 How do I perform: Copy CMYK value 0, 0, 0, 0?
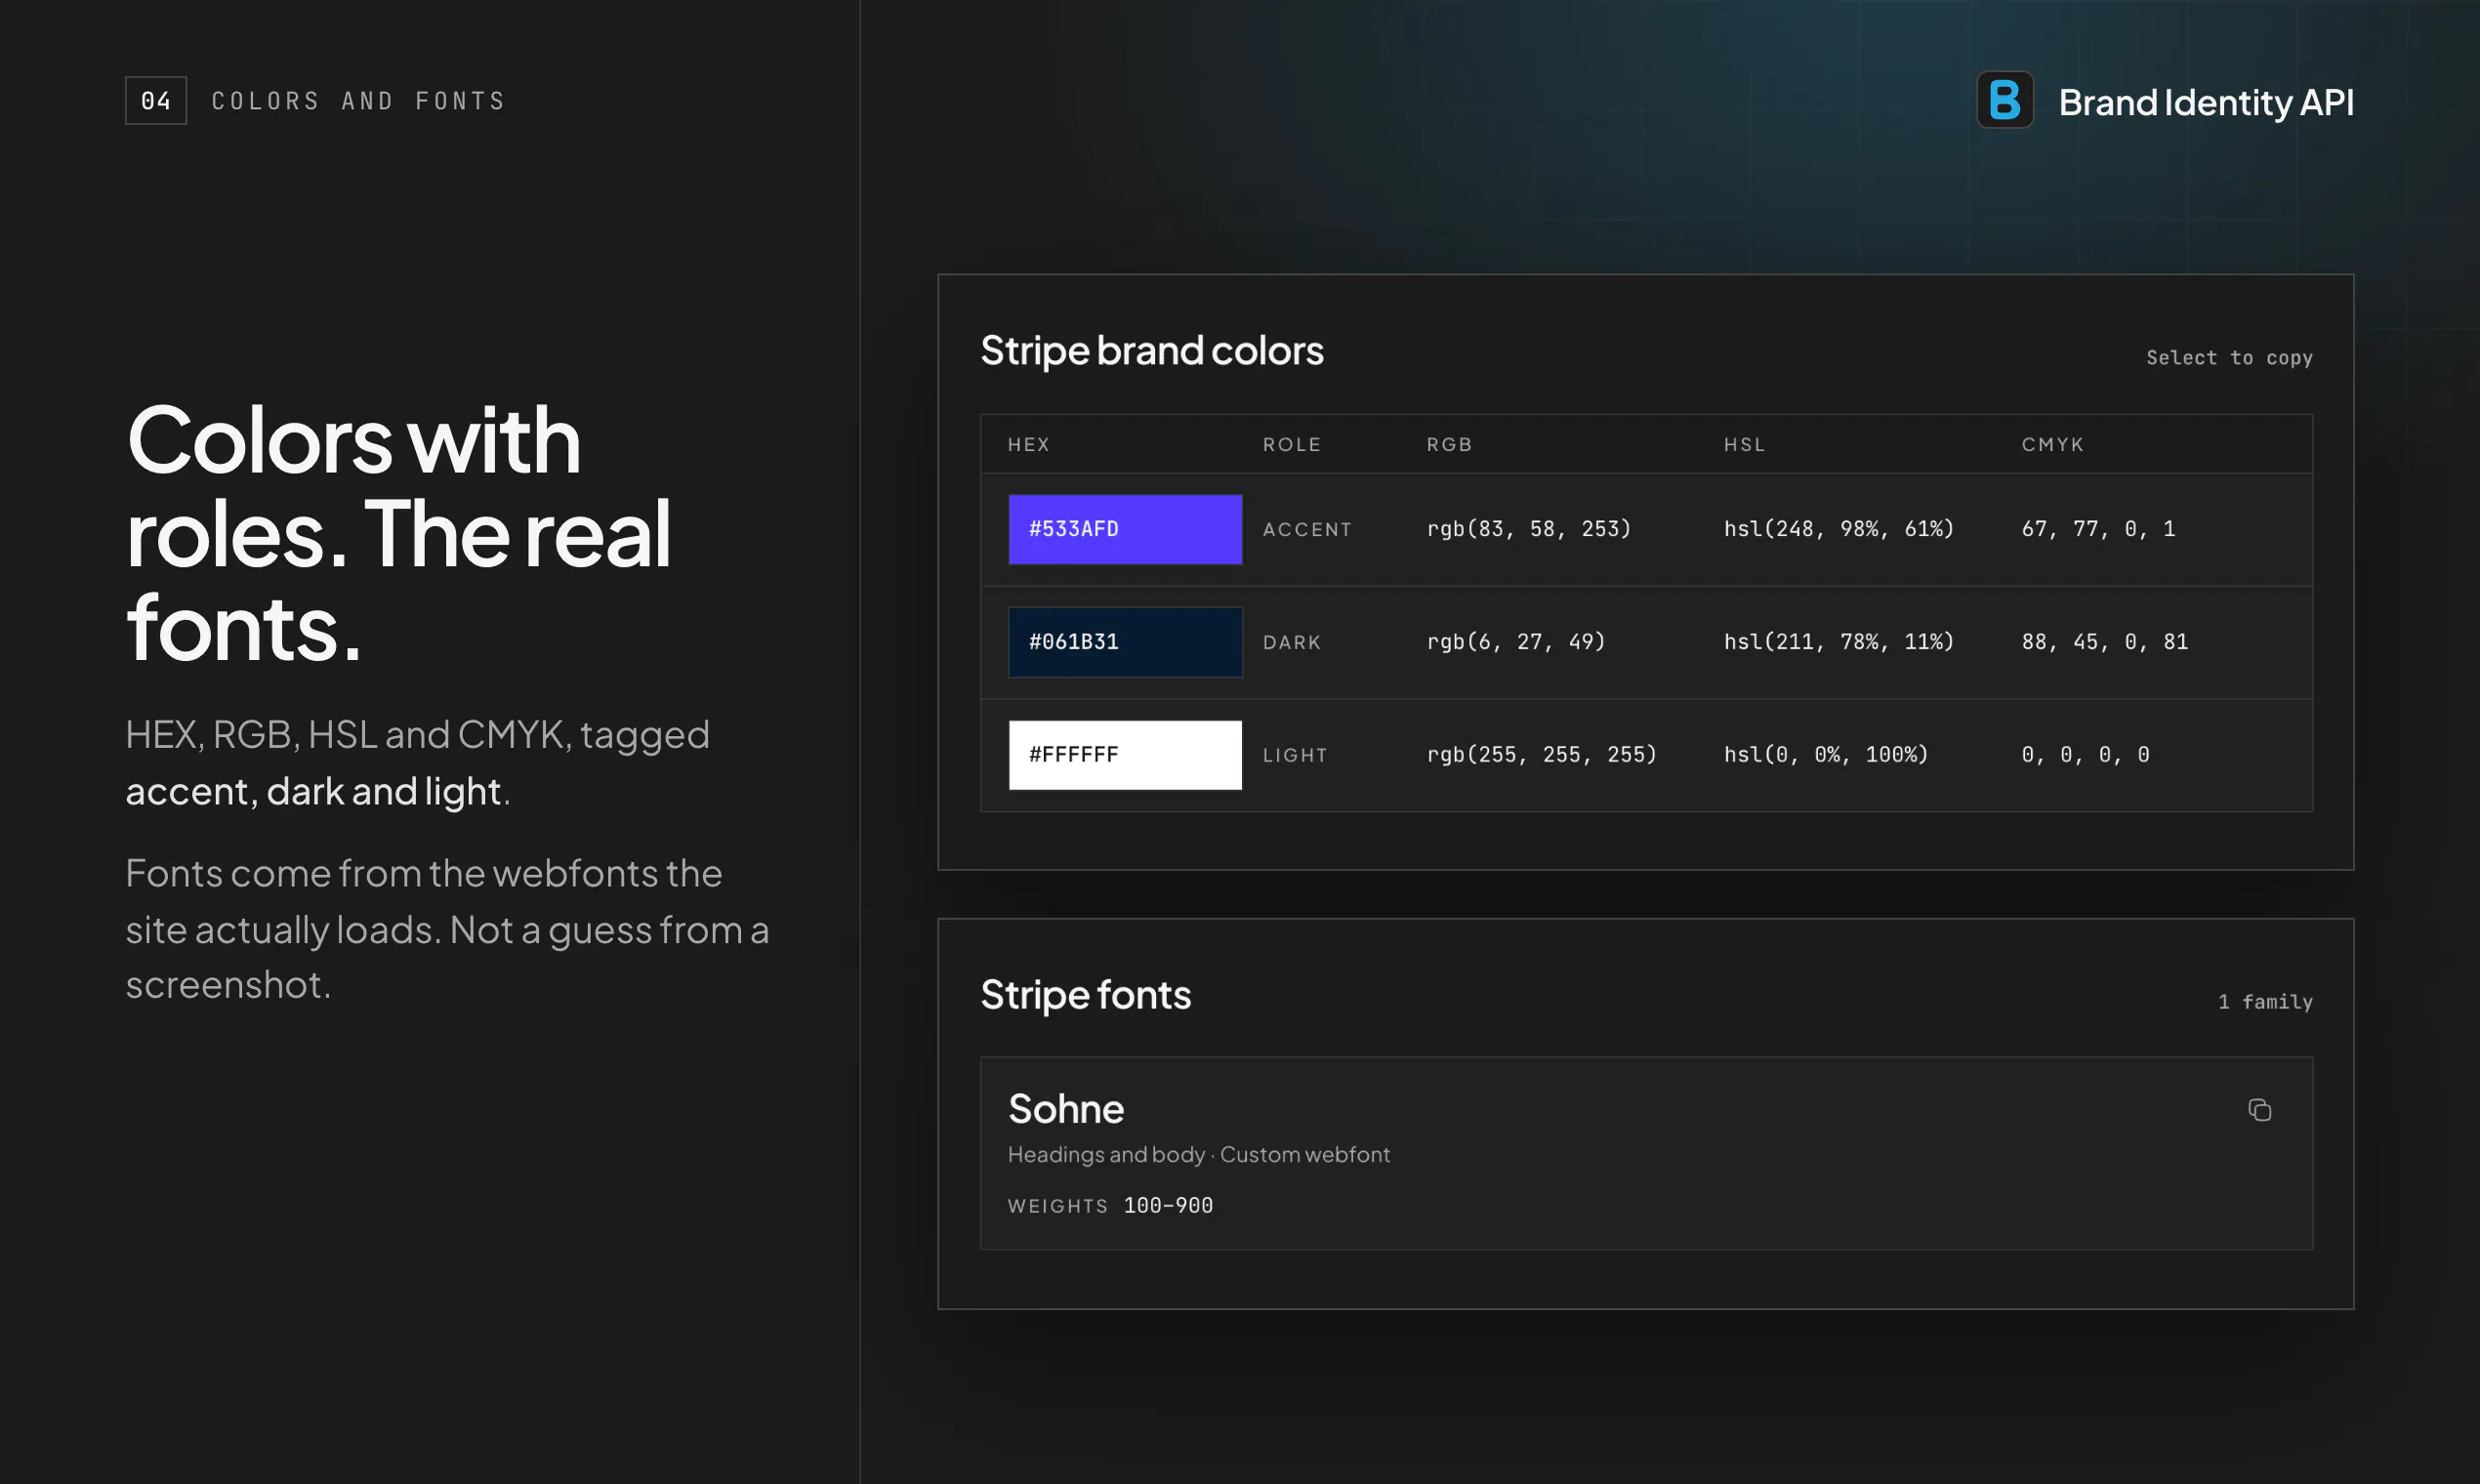(x=2085, y=755)
